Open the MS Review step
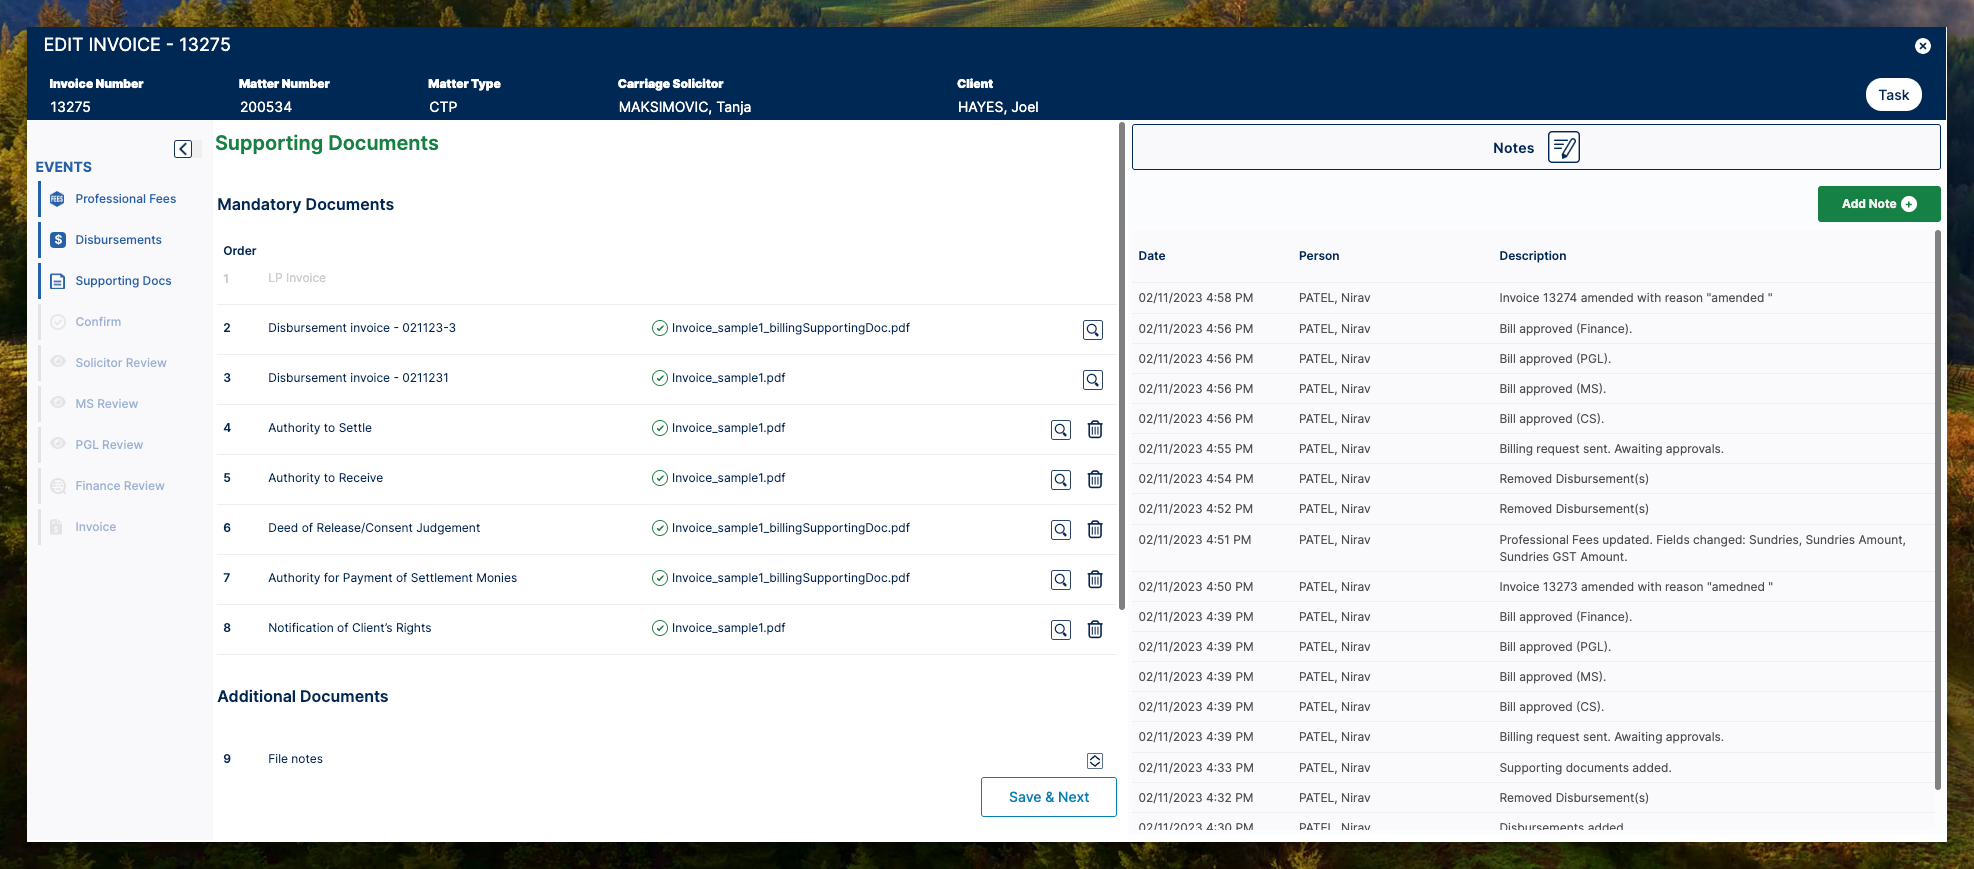Image resolution: width=1974 pixels, height=869 pixels. (107, 404)
